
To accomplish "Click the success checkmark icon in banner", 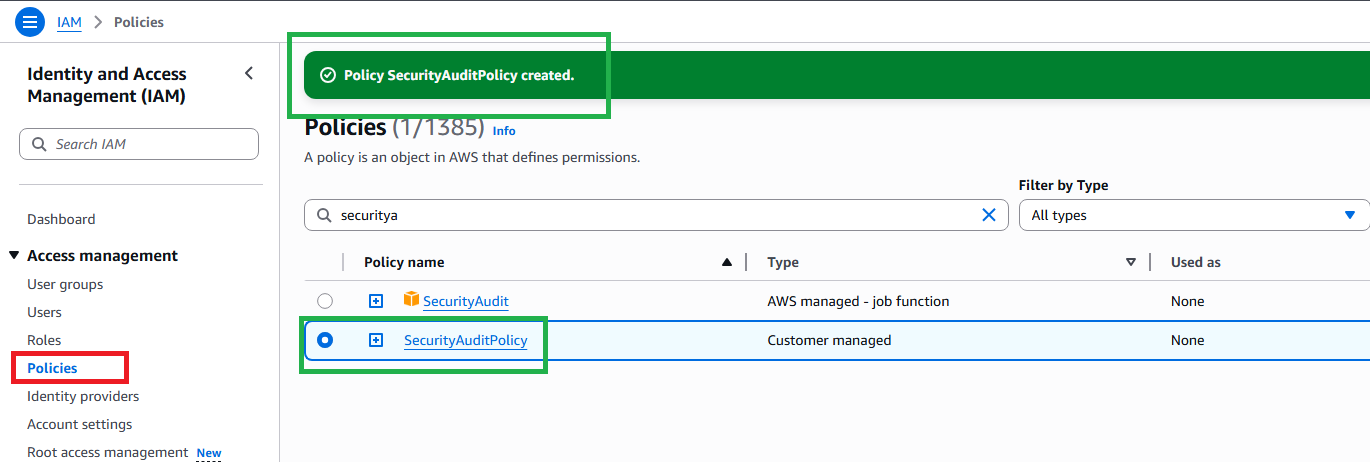I will [327, 75].
